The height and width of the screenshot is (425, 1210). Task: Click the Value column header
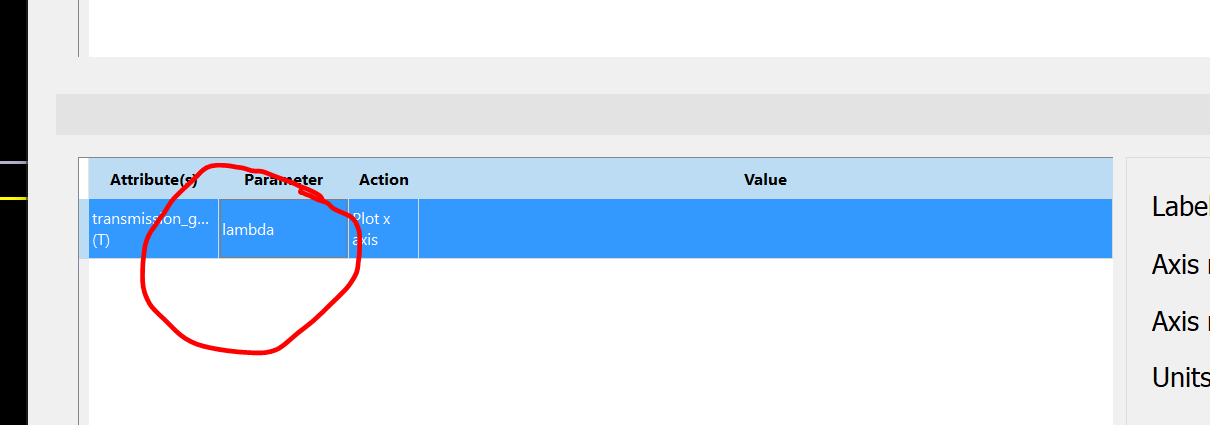click(x=765, y=180)
